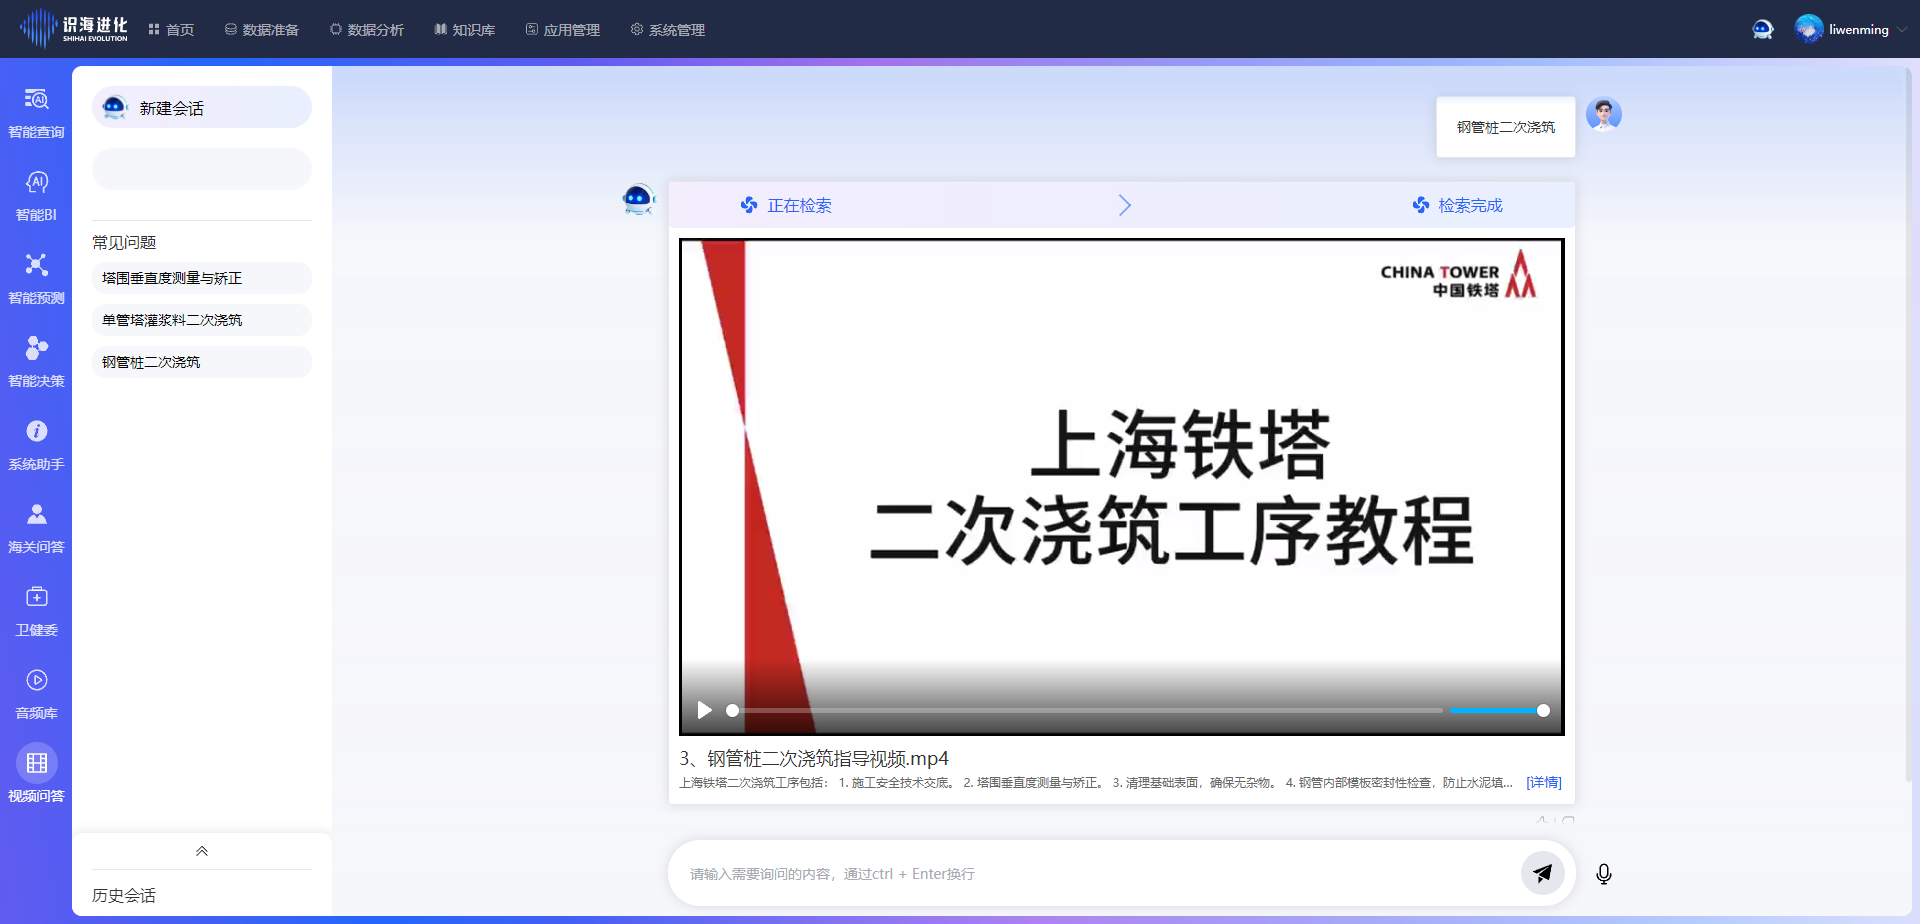Focus the question input field
This screenshot has height=924, width=1920.
coord(1100,873)
